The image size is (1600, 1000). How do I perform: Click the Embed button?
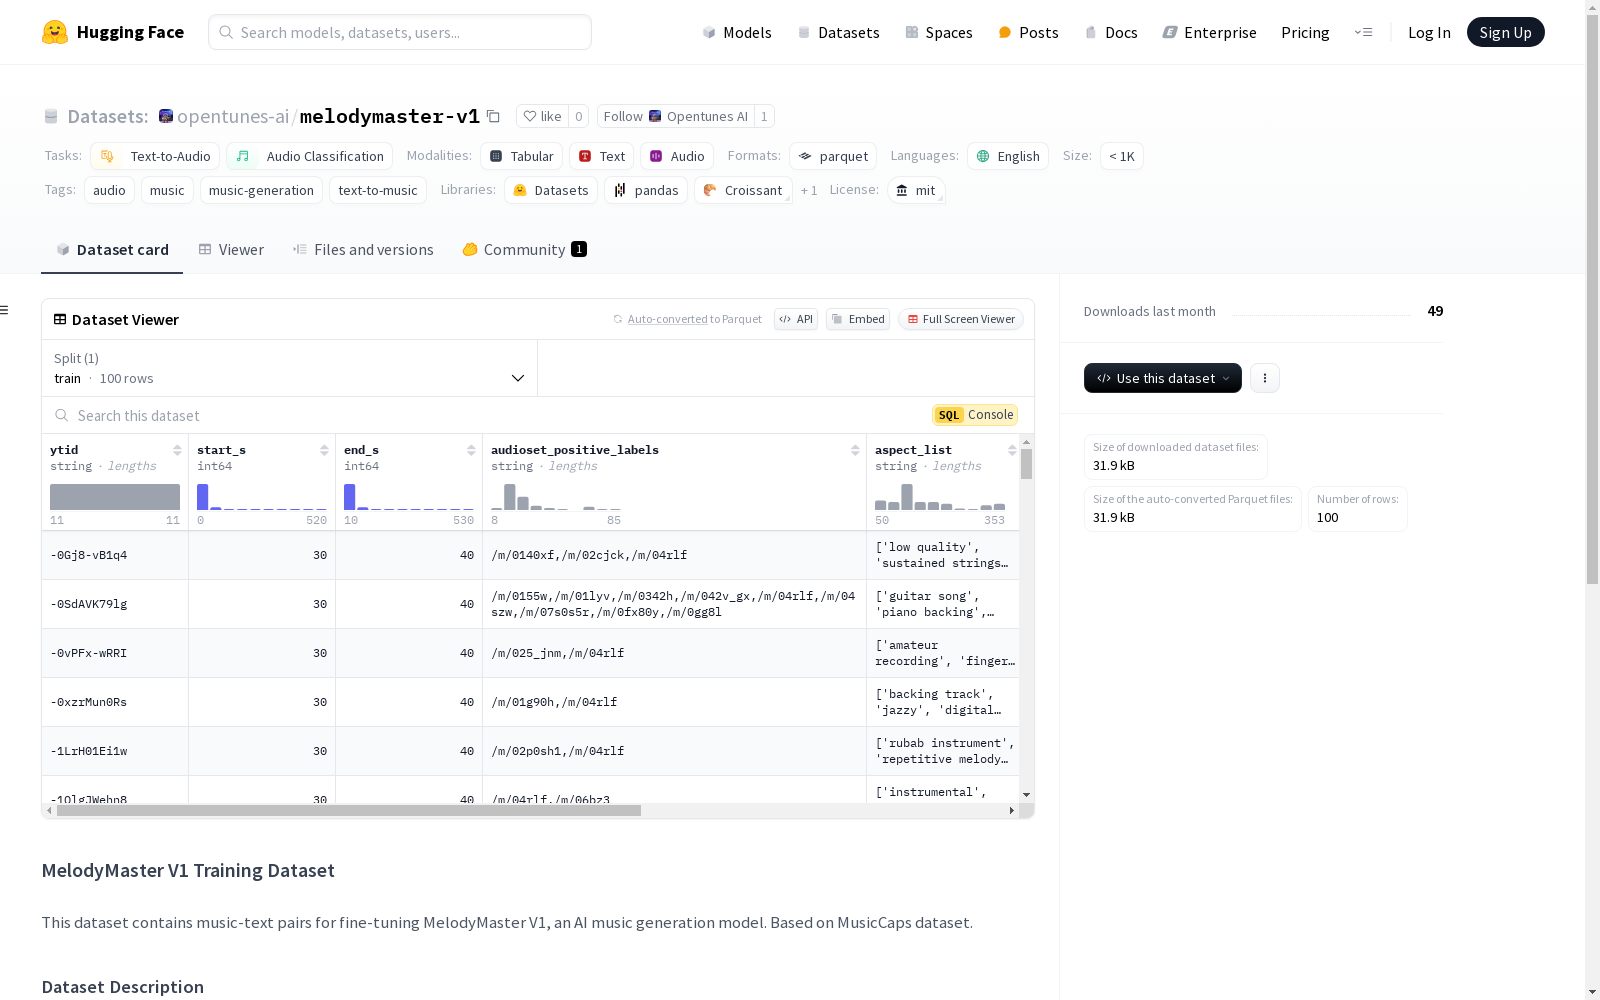[858, 319]
